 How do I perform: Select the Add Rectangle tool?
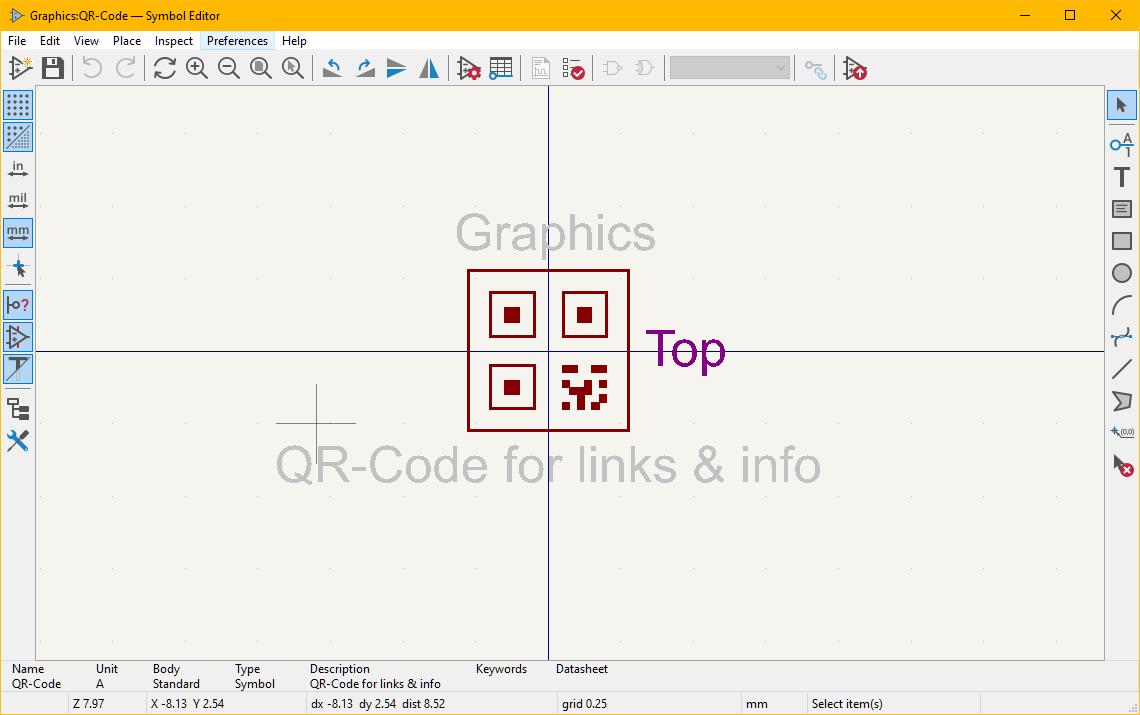tap(1122, 241)
